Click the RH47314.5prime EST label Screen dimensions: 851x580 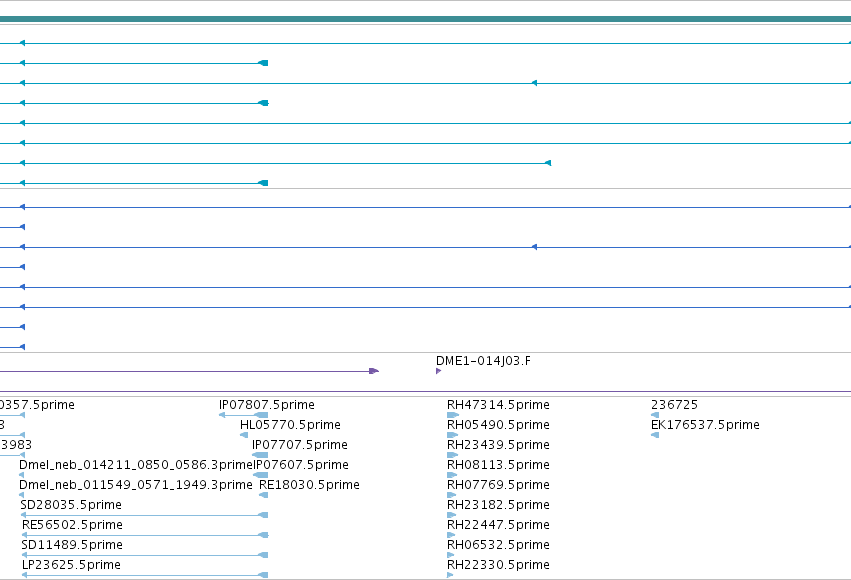[x=498, y=405]
